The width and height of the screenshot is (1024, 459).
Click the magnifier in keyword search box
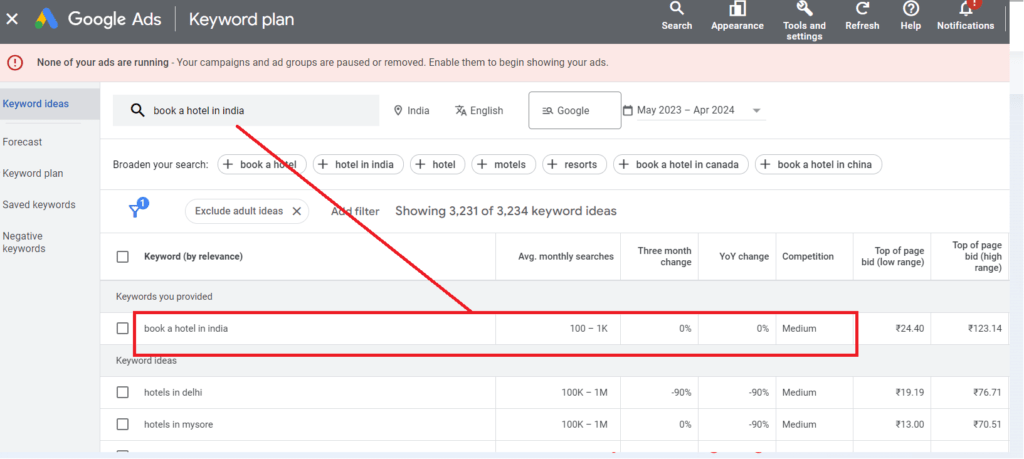pyautogui.click(x=137, y=110)
